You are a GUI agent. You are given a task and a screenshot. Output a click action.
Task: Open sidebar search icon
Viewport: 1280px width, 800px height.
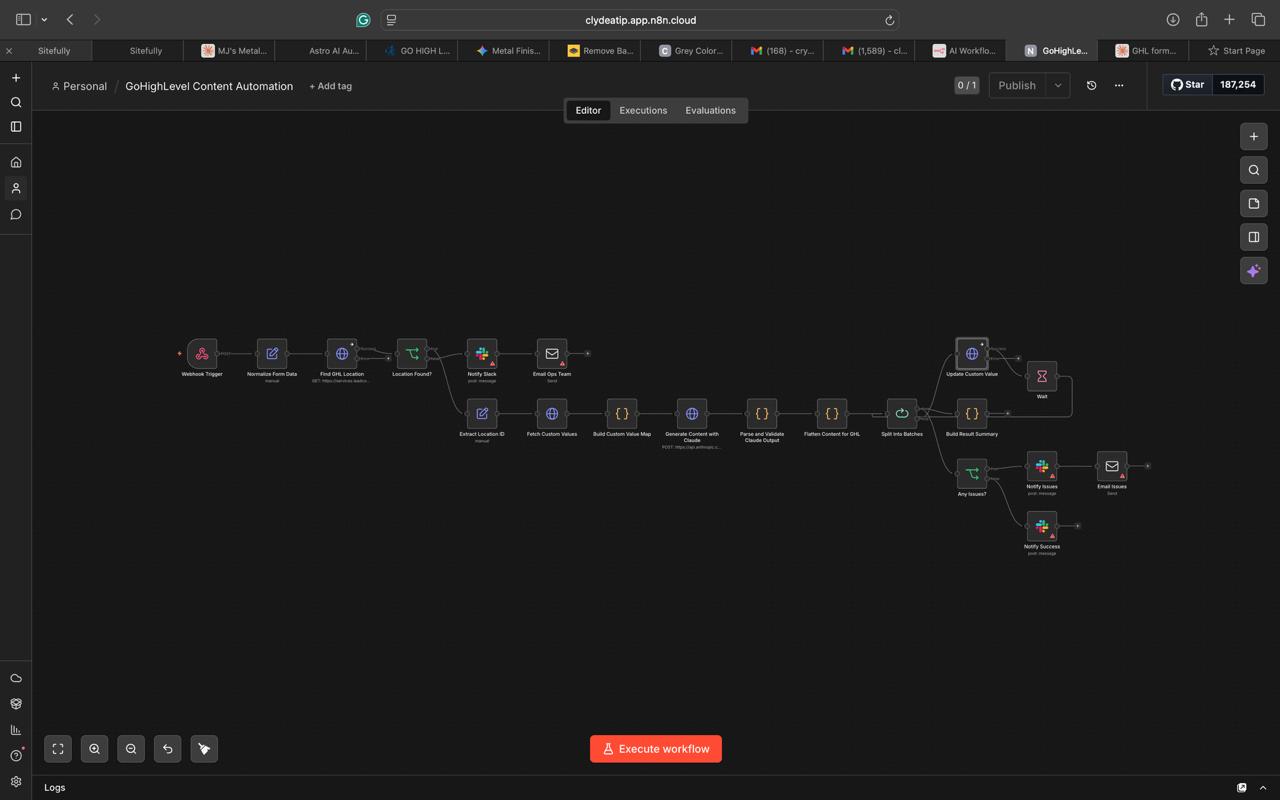pyautogui.click(x=16, y=103)
